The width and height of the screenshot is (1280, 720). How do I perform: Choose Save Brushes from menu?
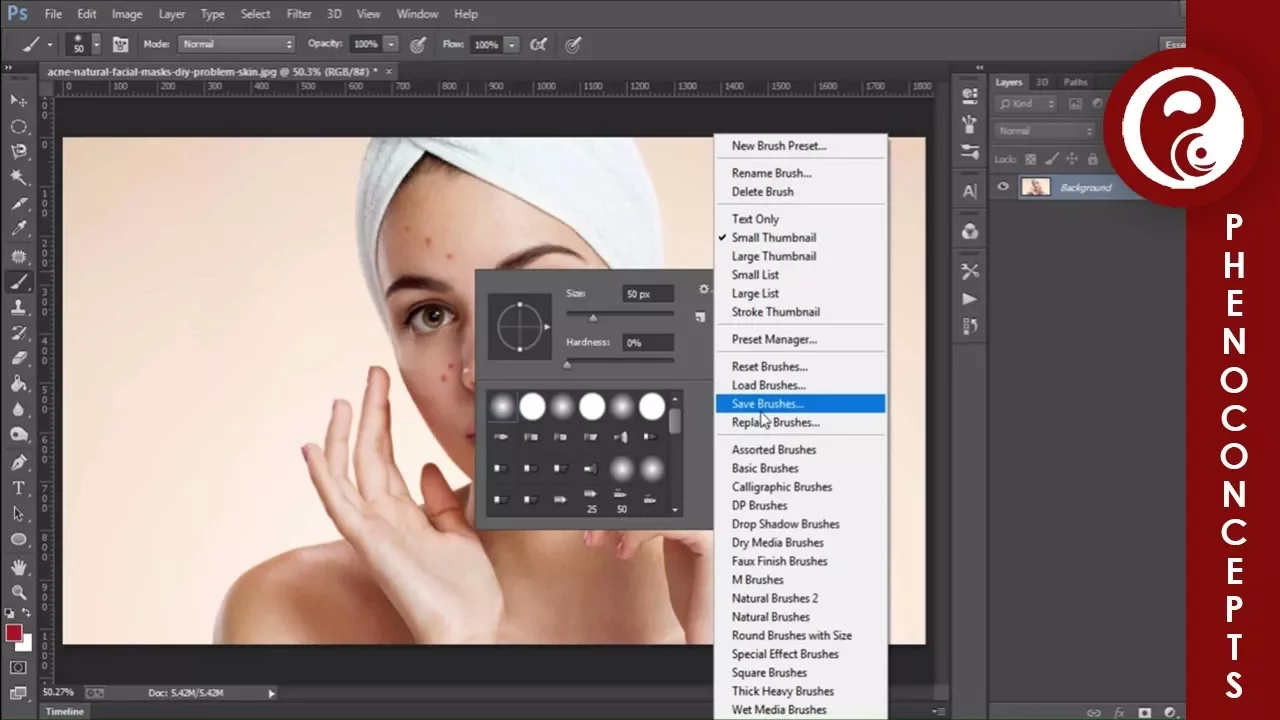[800, 404]
